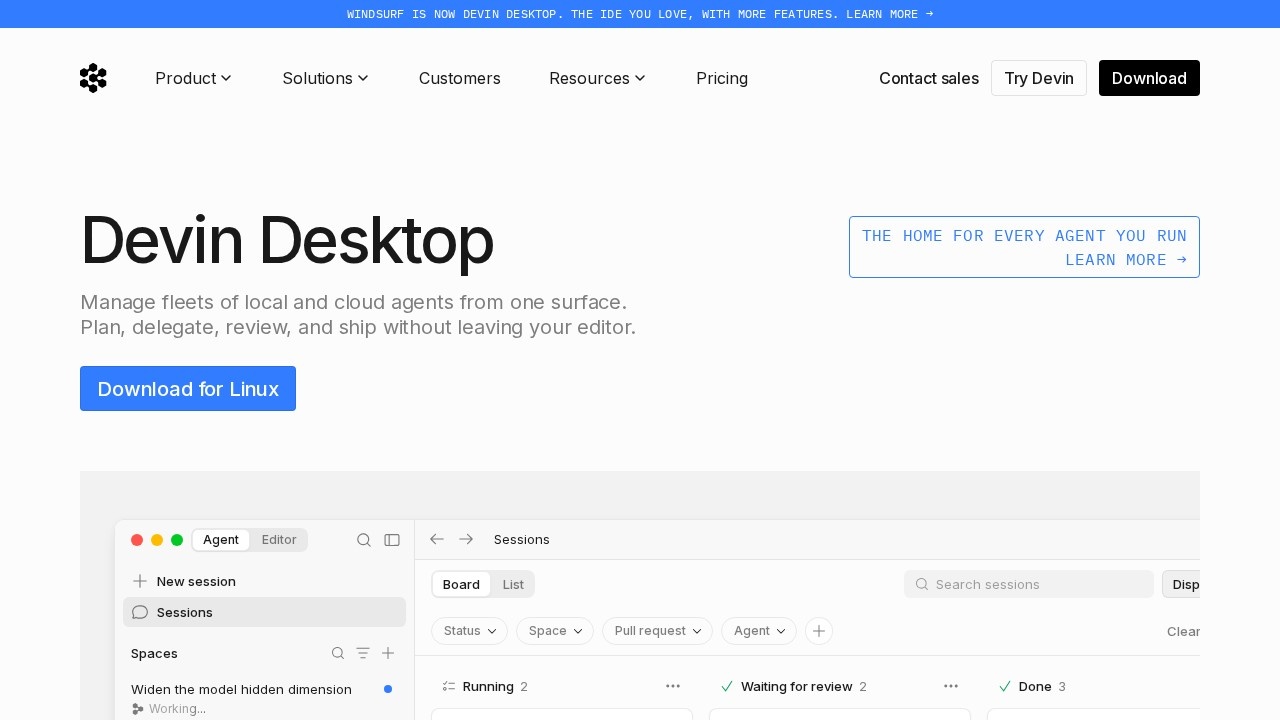The height and width of the screenshot is (720, 1280).
Task: Click the Devin logo in the navbar
Action: click(x=93, y=78)
